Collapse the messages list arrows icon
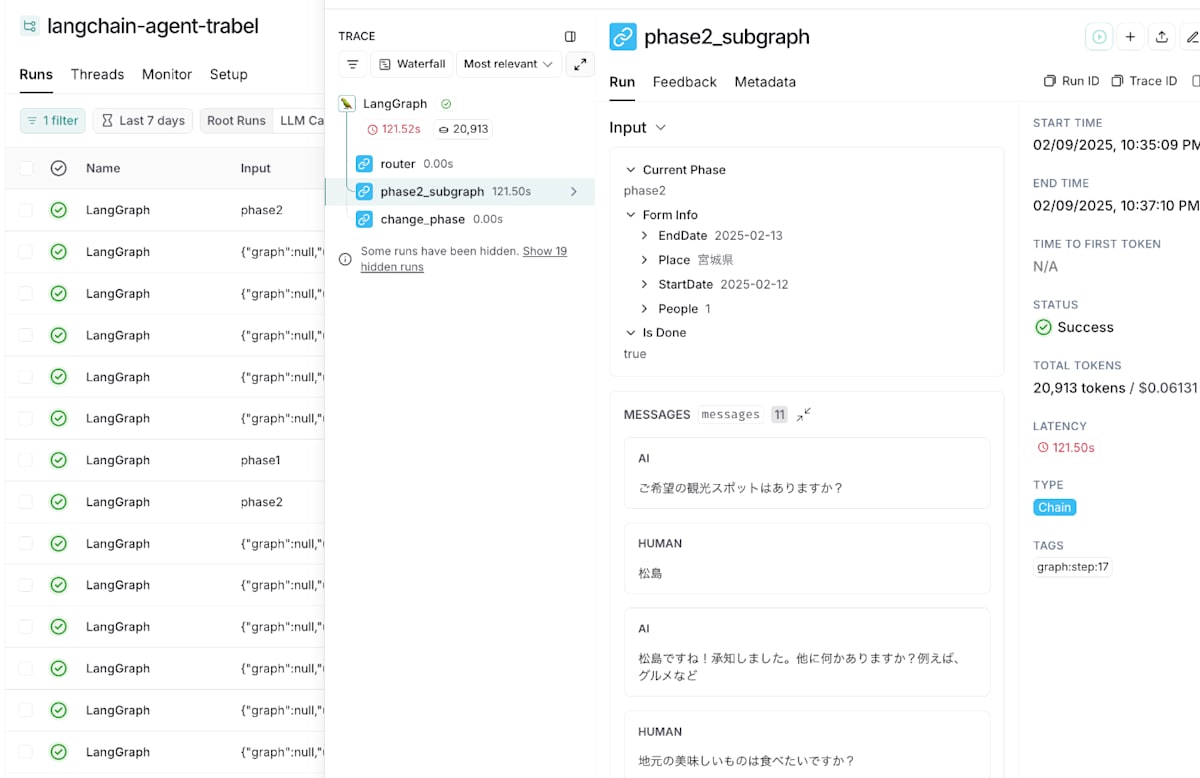Viewport: 1200px width, 778px height. click(x=804, y=414)
